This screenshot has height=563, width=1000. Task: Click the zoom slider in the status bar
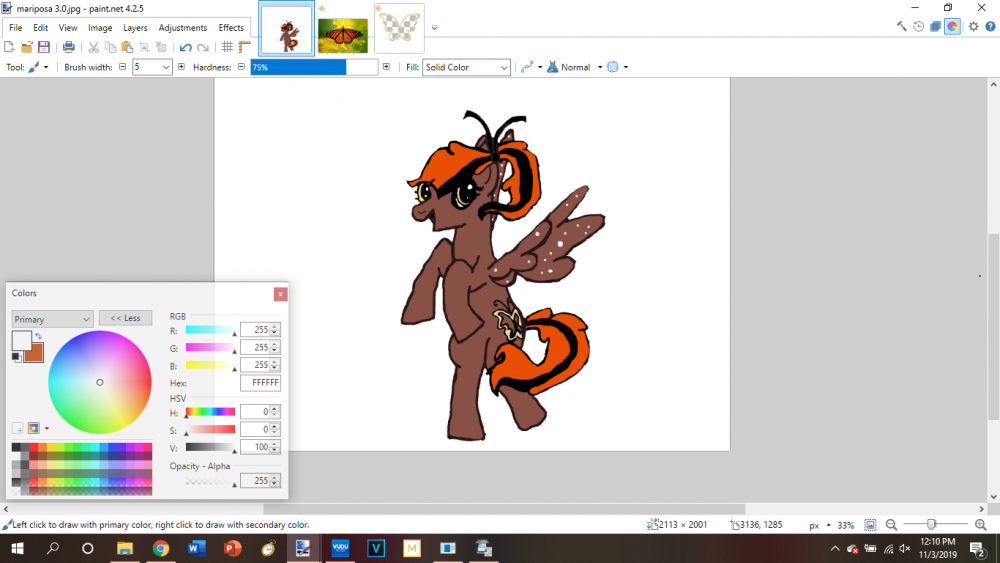936,525
